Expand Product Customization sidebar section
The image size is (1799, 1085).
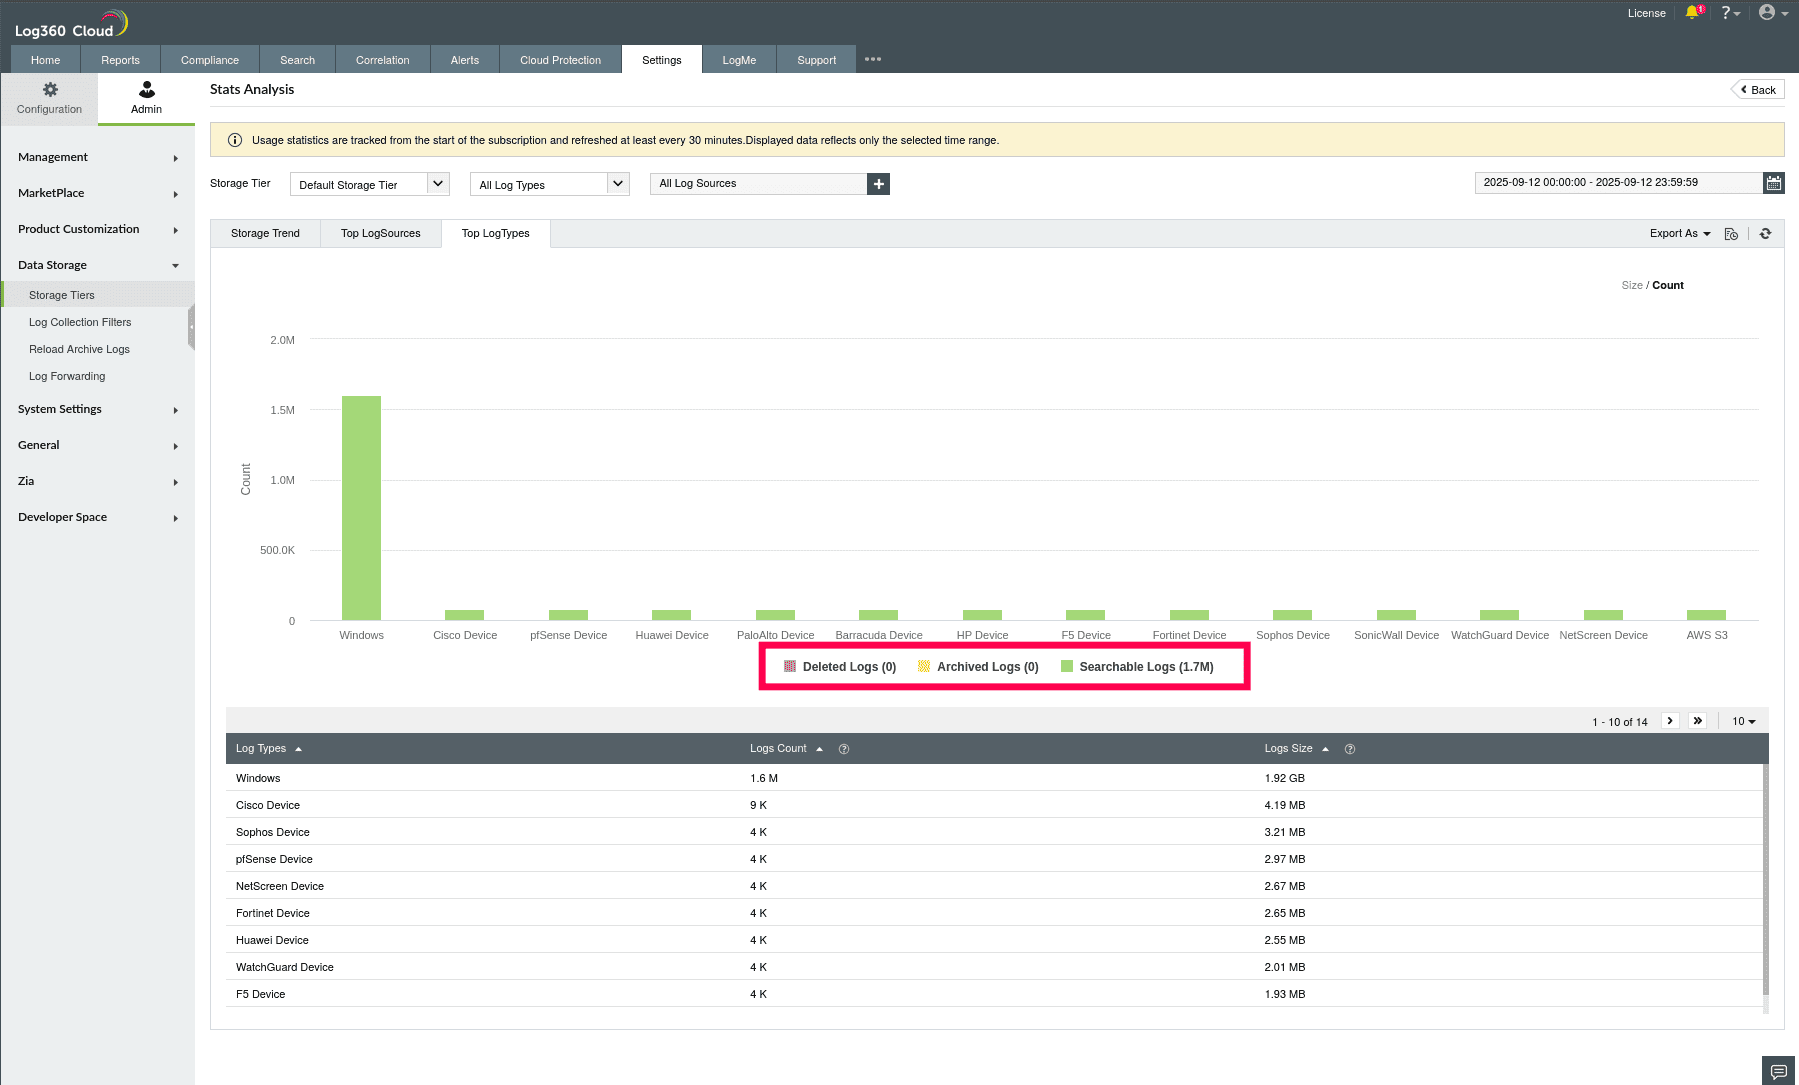point(98,229)
